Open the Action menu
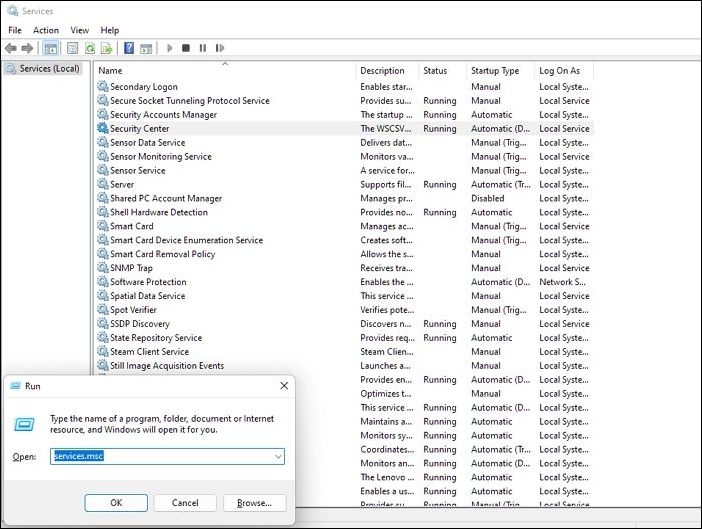Screen dimensions: 702x529 point(46,30)
